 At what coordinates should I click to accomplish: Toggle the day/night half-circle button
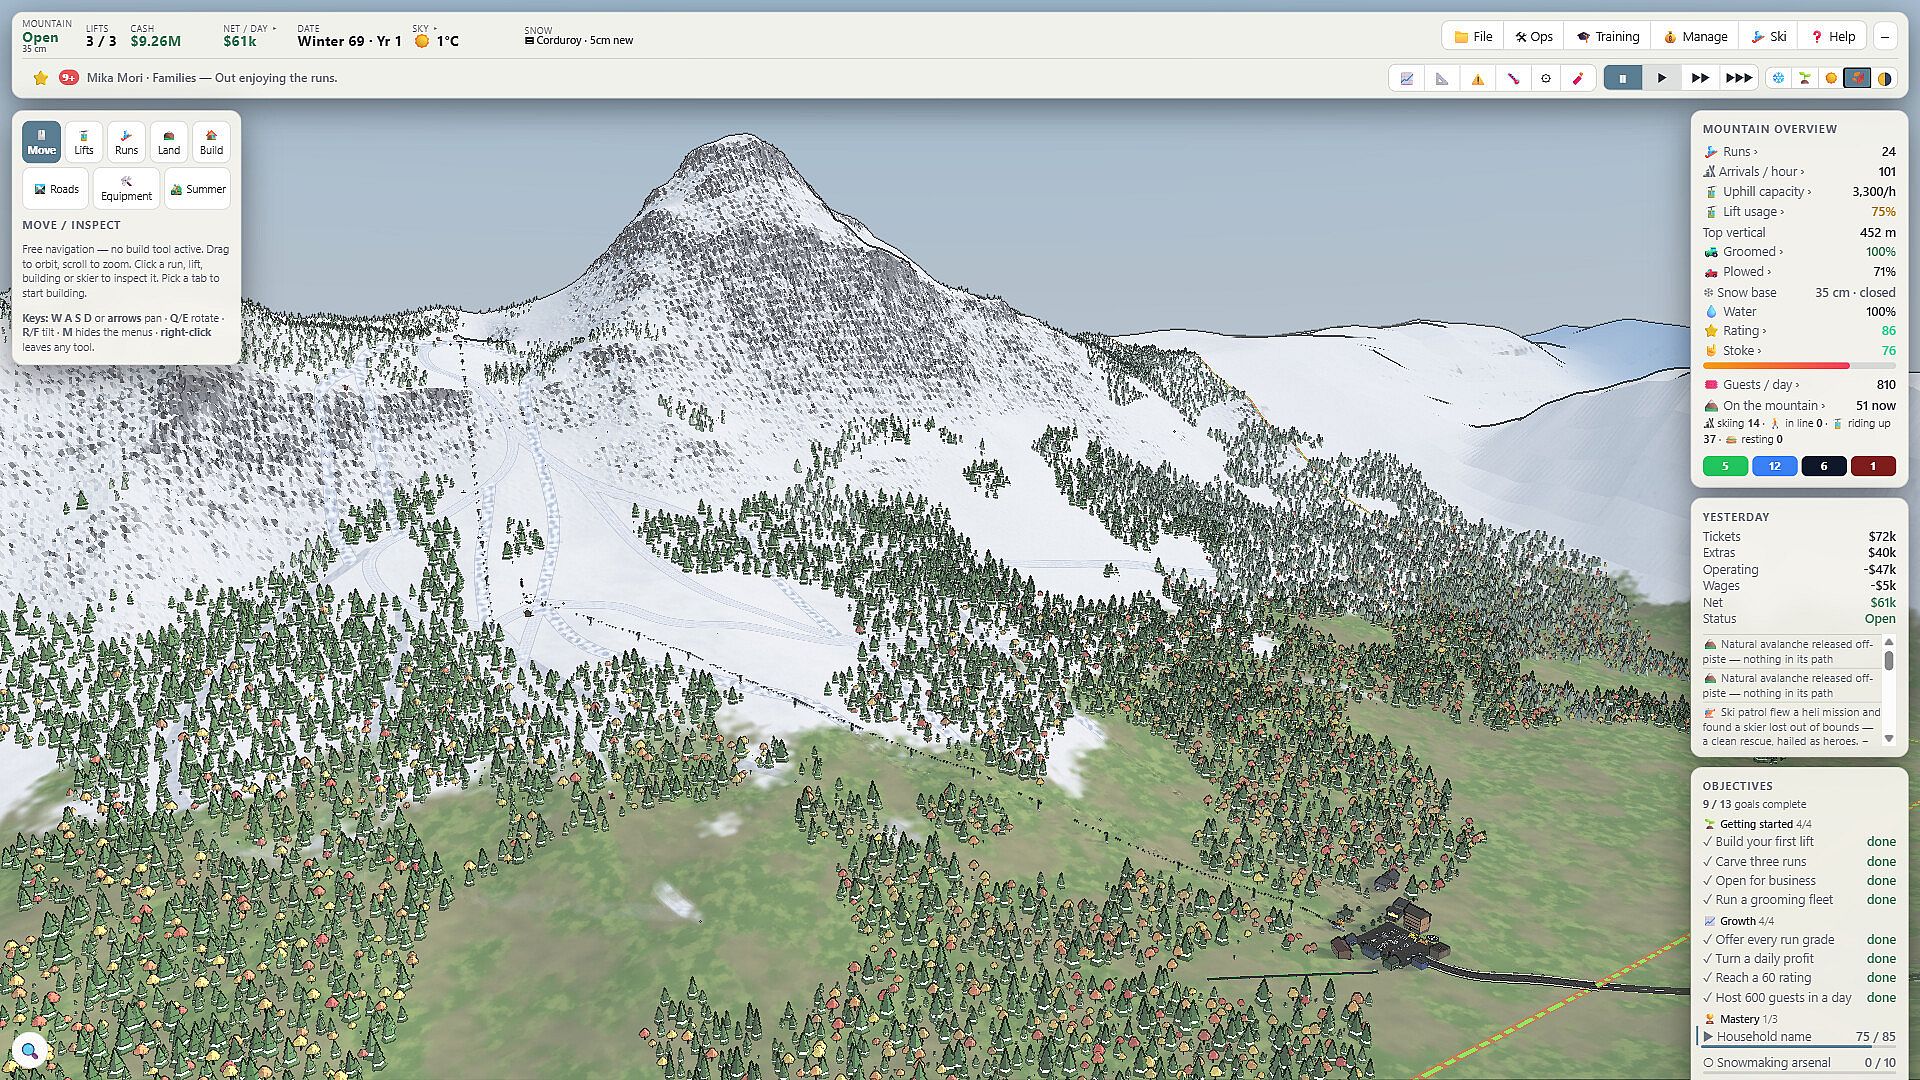pyautogui.click(x=1884, y=78)
